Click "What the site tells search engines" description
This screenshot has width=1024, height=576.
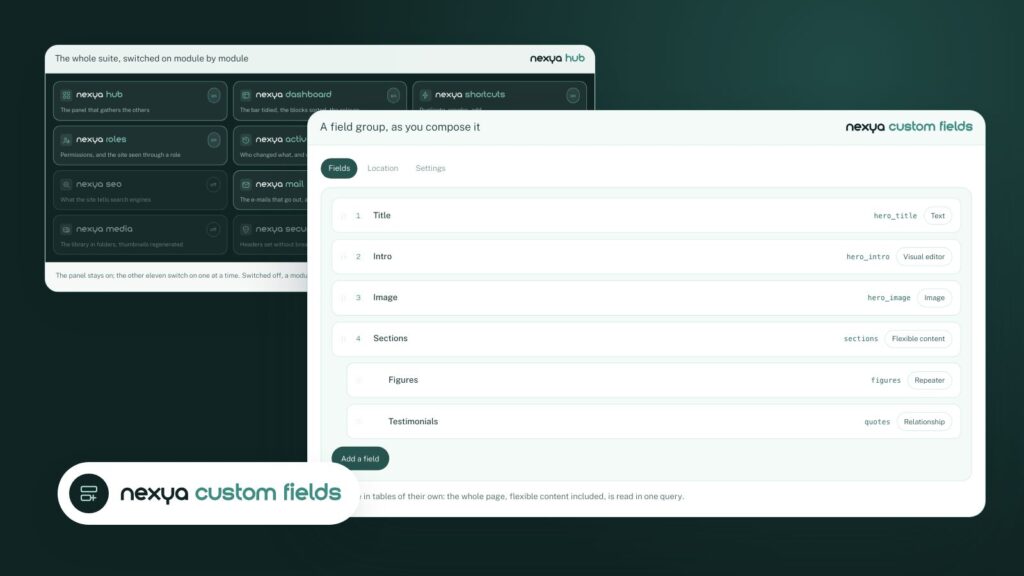(x=106, y=200)
